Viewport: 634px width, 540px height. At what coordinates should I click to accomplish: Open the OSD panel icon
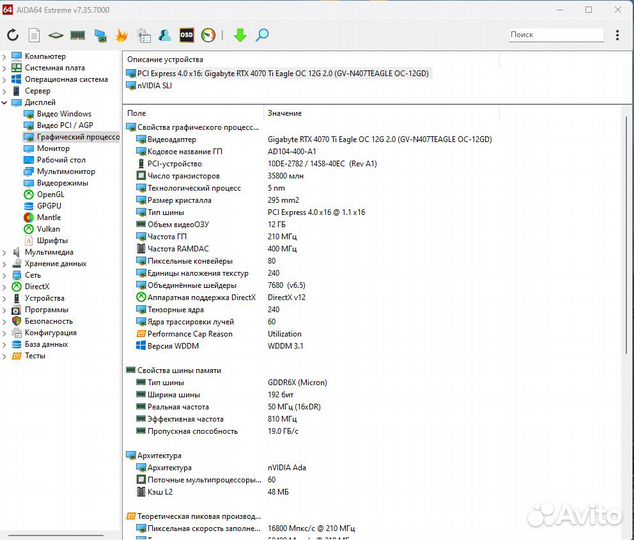187,35
